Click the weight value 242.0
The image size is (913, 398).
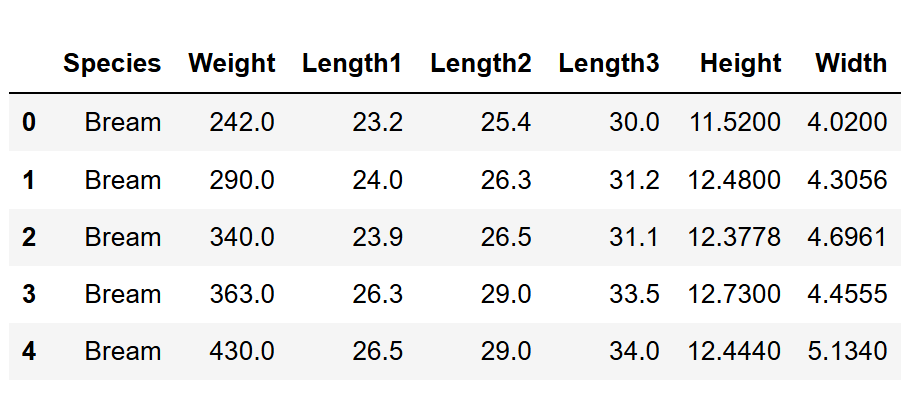(x=242, y=123)
